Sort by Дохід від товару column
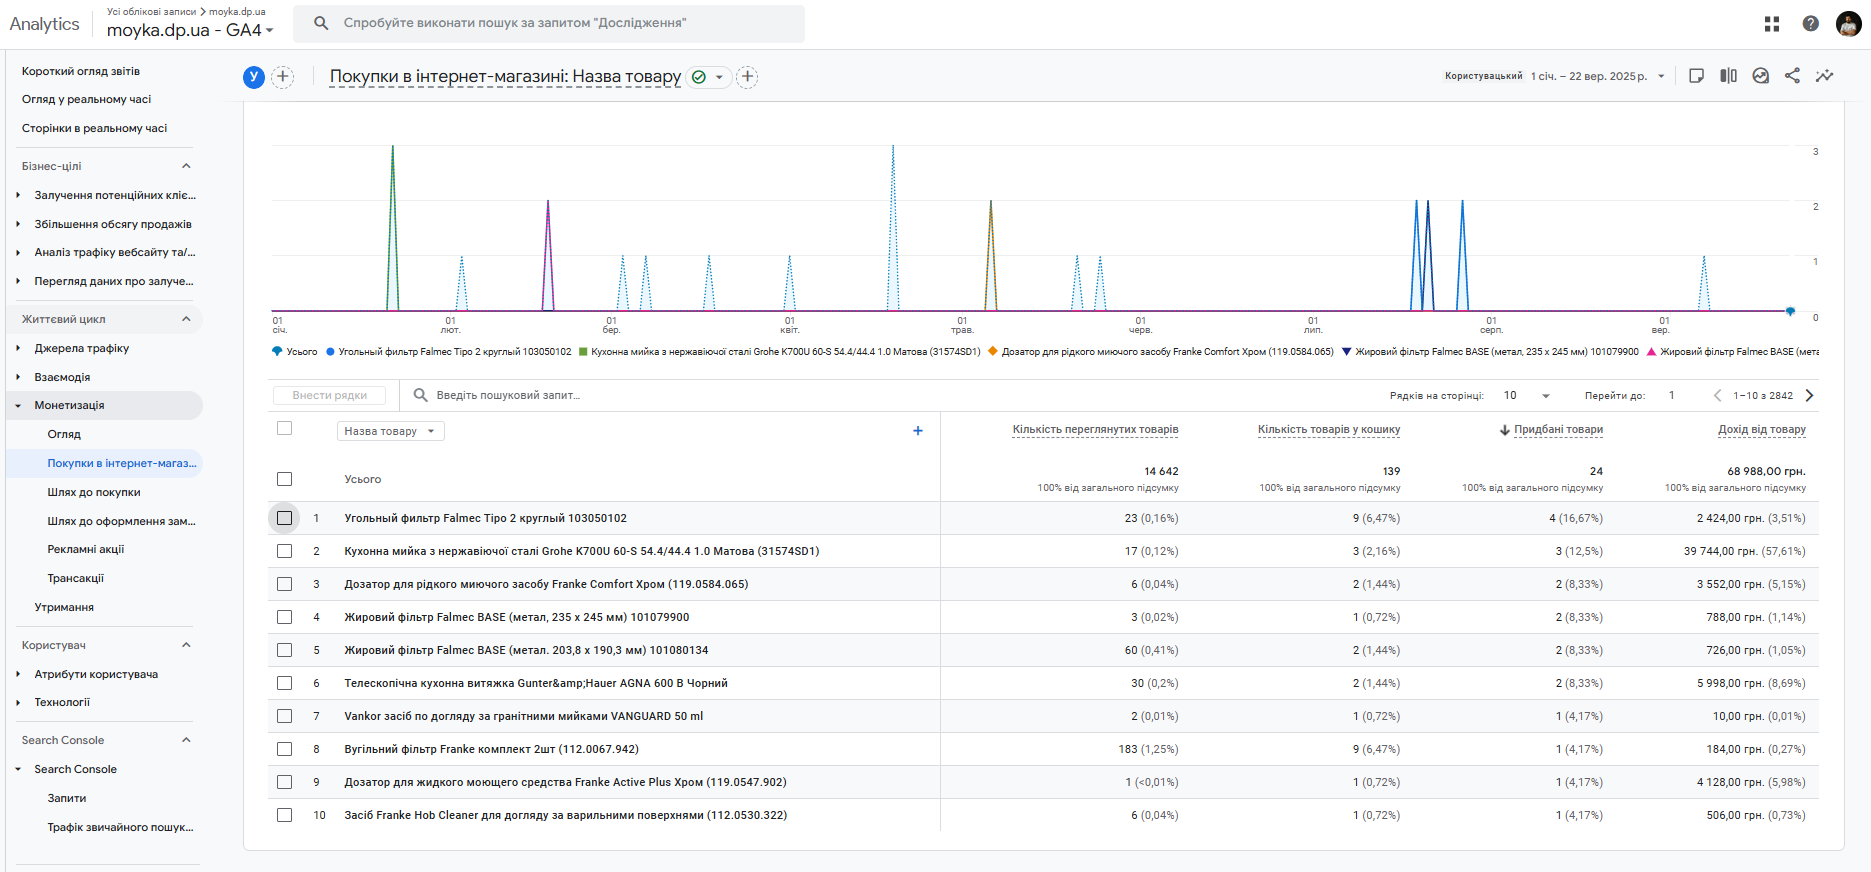This screenshot has height=872, width=1871. (1761, 429)
